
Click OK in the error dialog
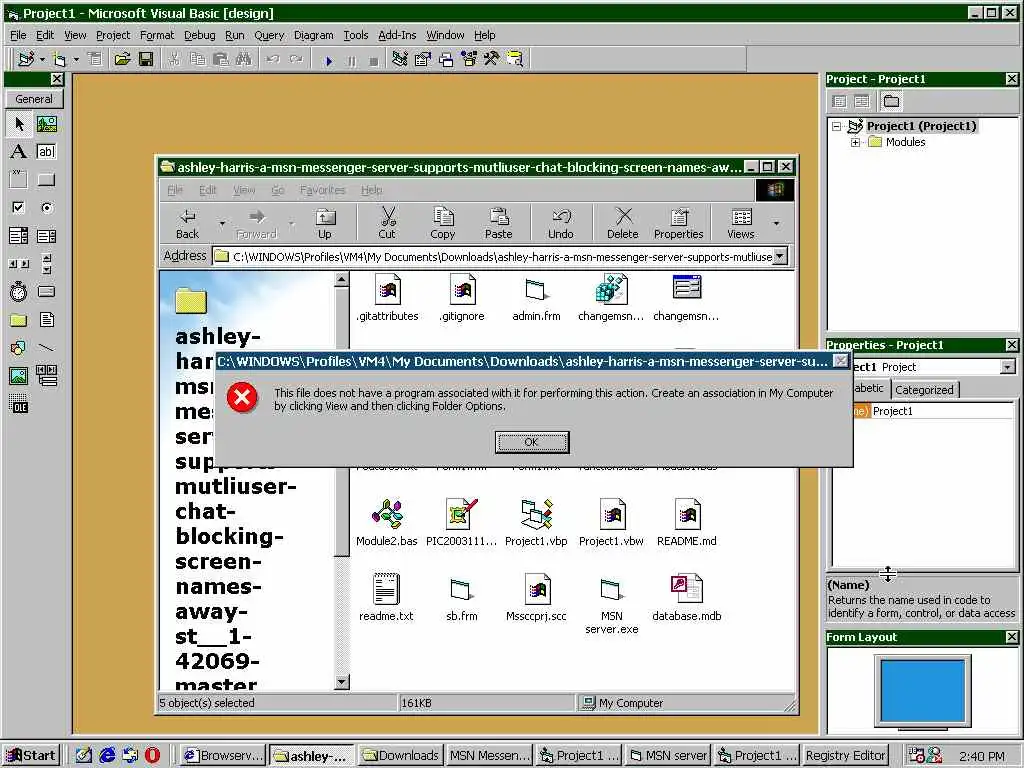click(532, 442)
